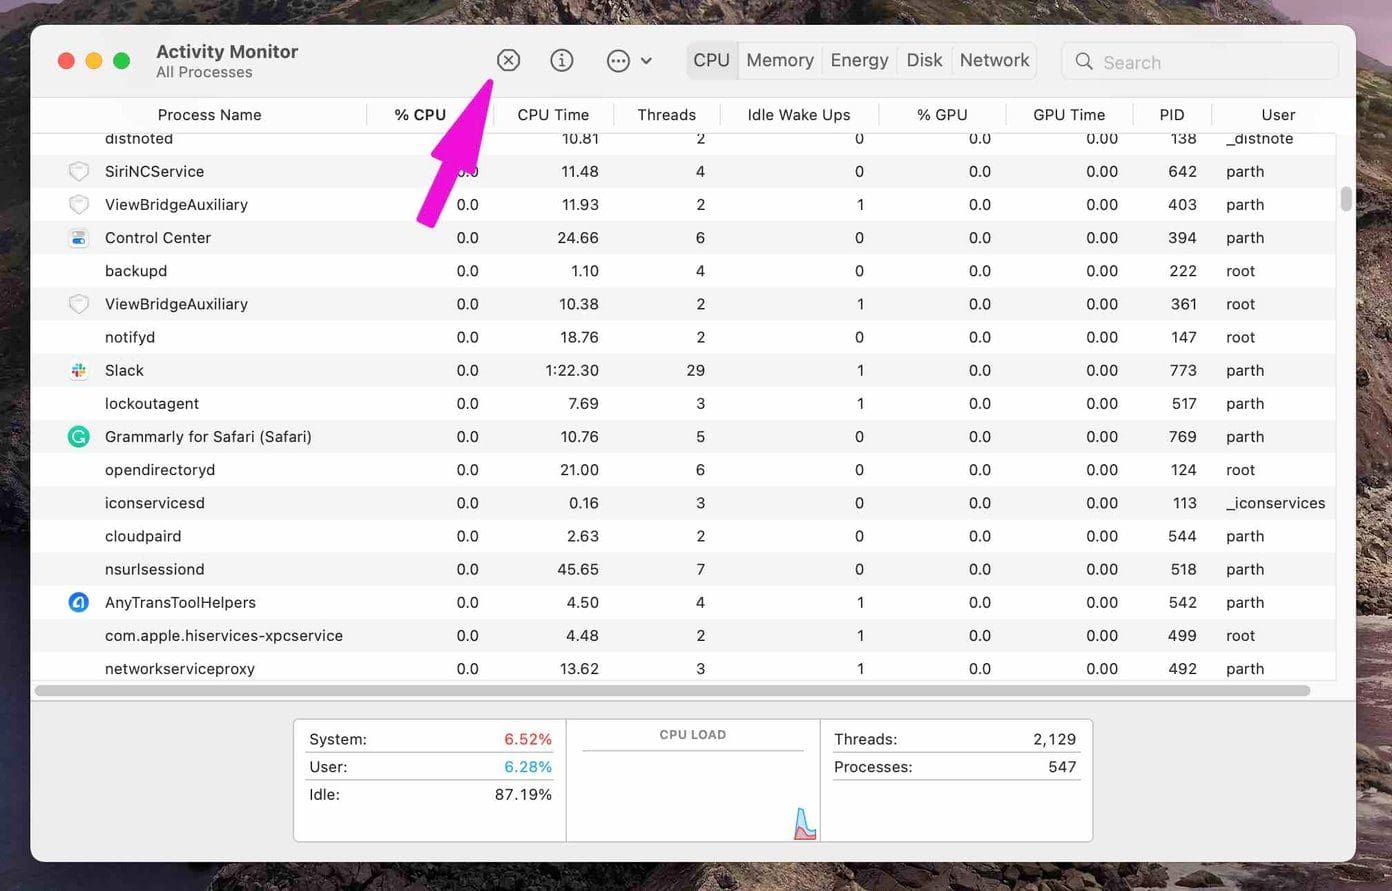This screenshot has width=1392, height=891.
Task: Click the System 6.52% value
Action: click(528, 739)
